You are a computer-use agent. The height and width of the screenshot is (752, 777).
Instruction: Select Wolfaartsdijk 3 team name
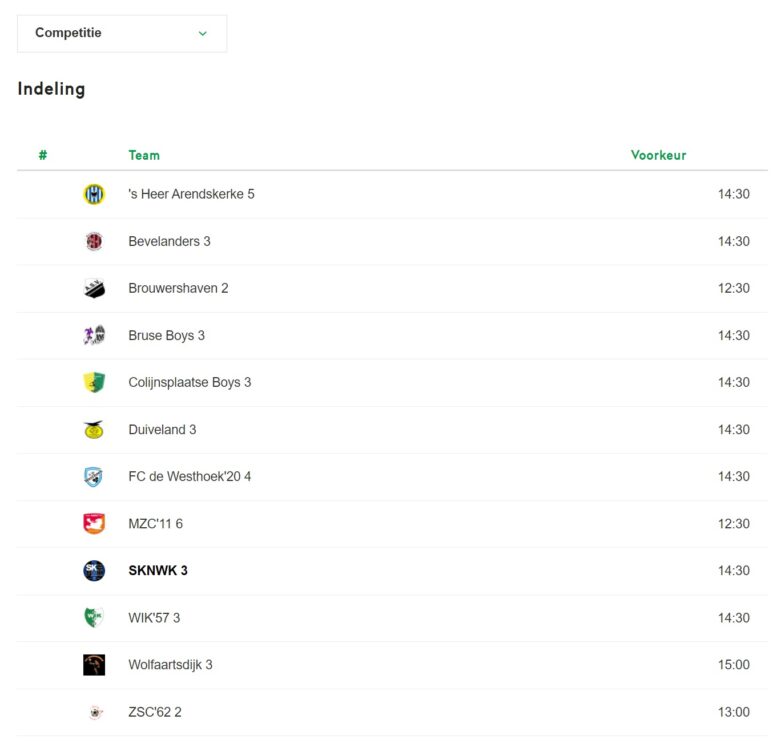pos(170,665)
